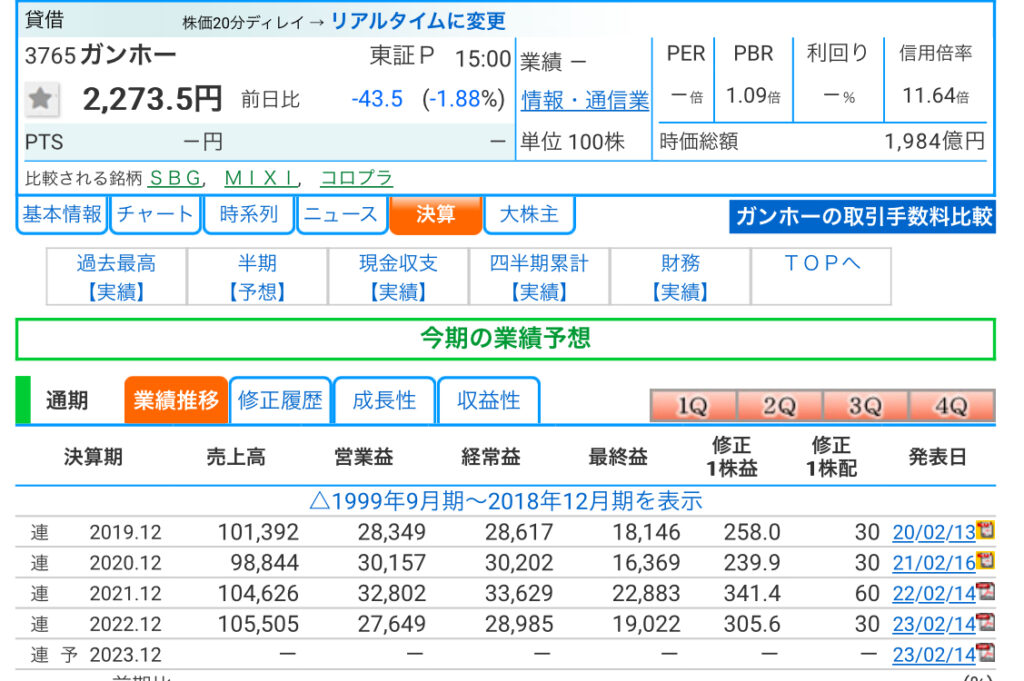
Task: Select the 2Q quarter button
Action: pyautogui.click(x=779, y=406)
